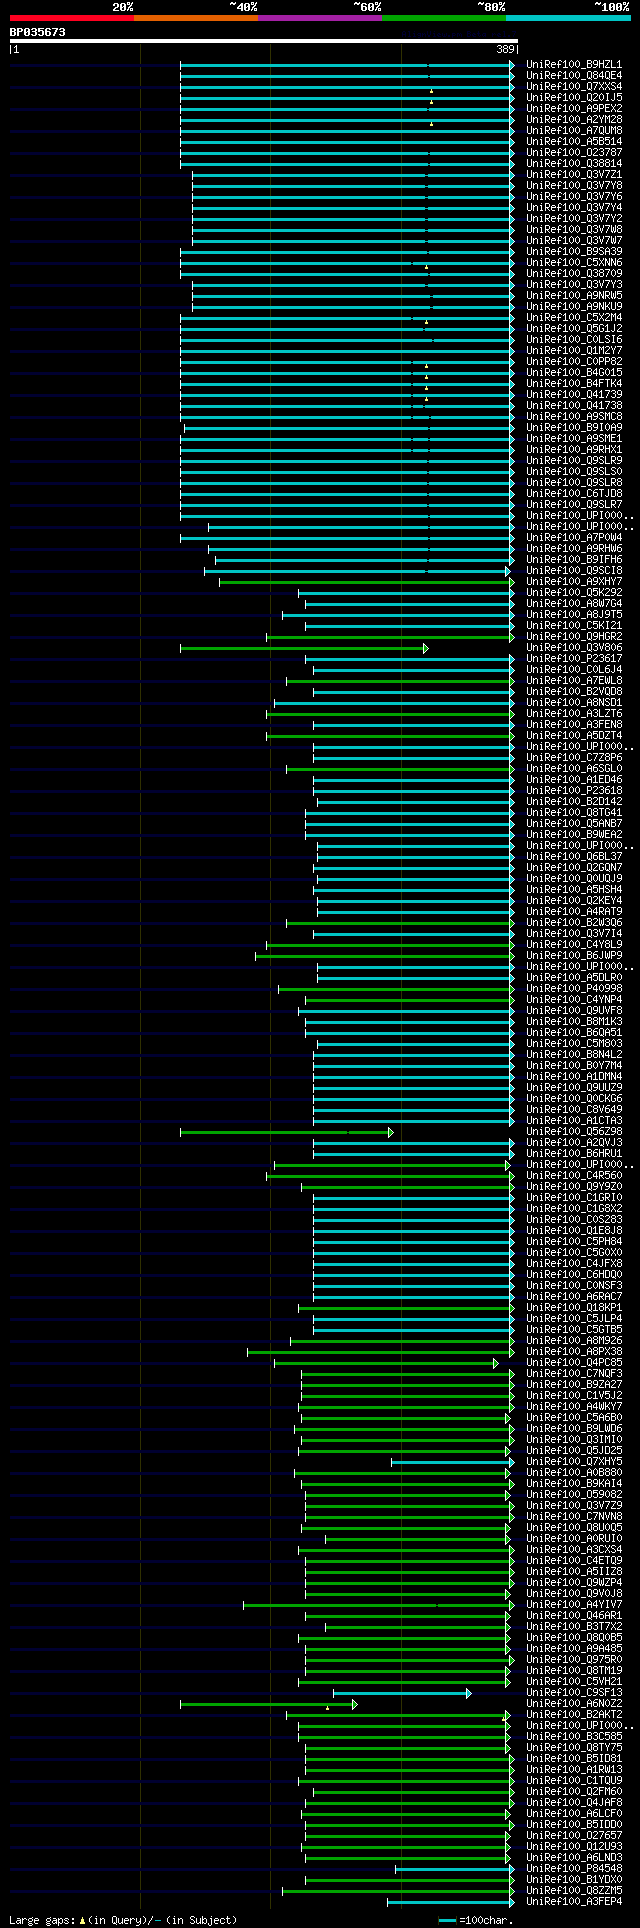
Task: Open hit label UniRef100_Q9SCI8
Action: [x=574, y=571]
